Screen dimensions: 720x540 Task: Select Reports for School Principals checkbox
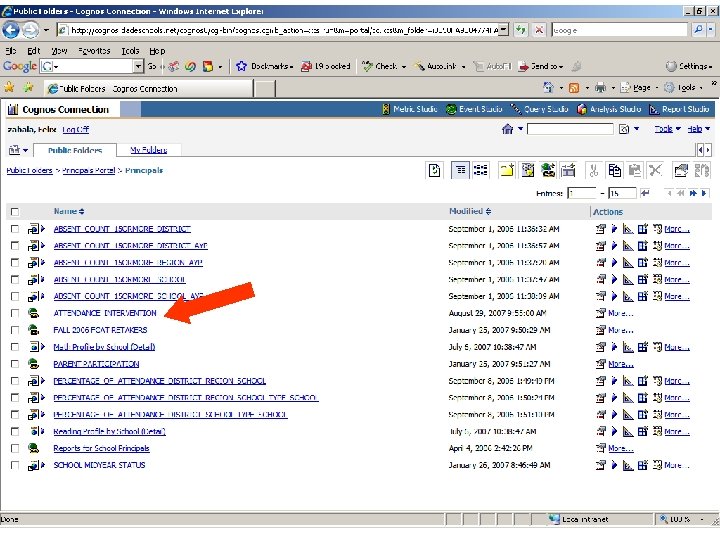[15, 449]
